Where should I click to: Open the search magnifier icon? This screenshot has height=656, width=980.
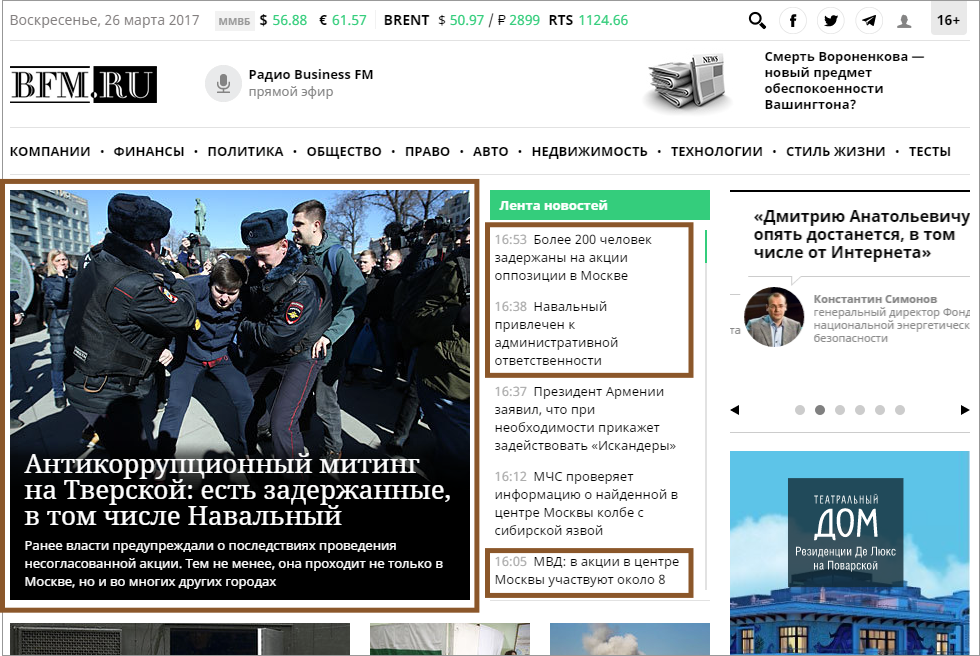757,20
